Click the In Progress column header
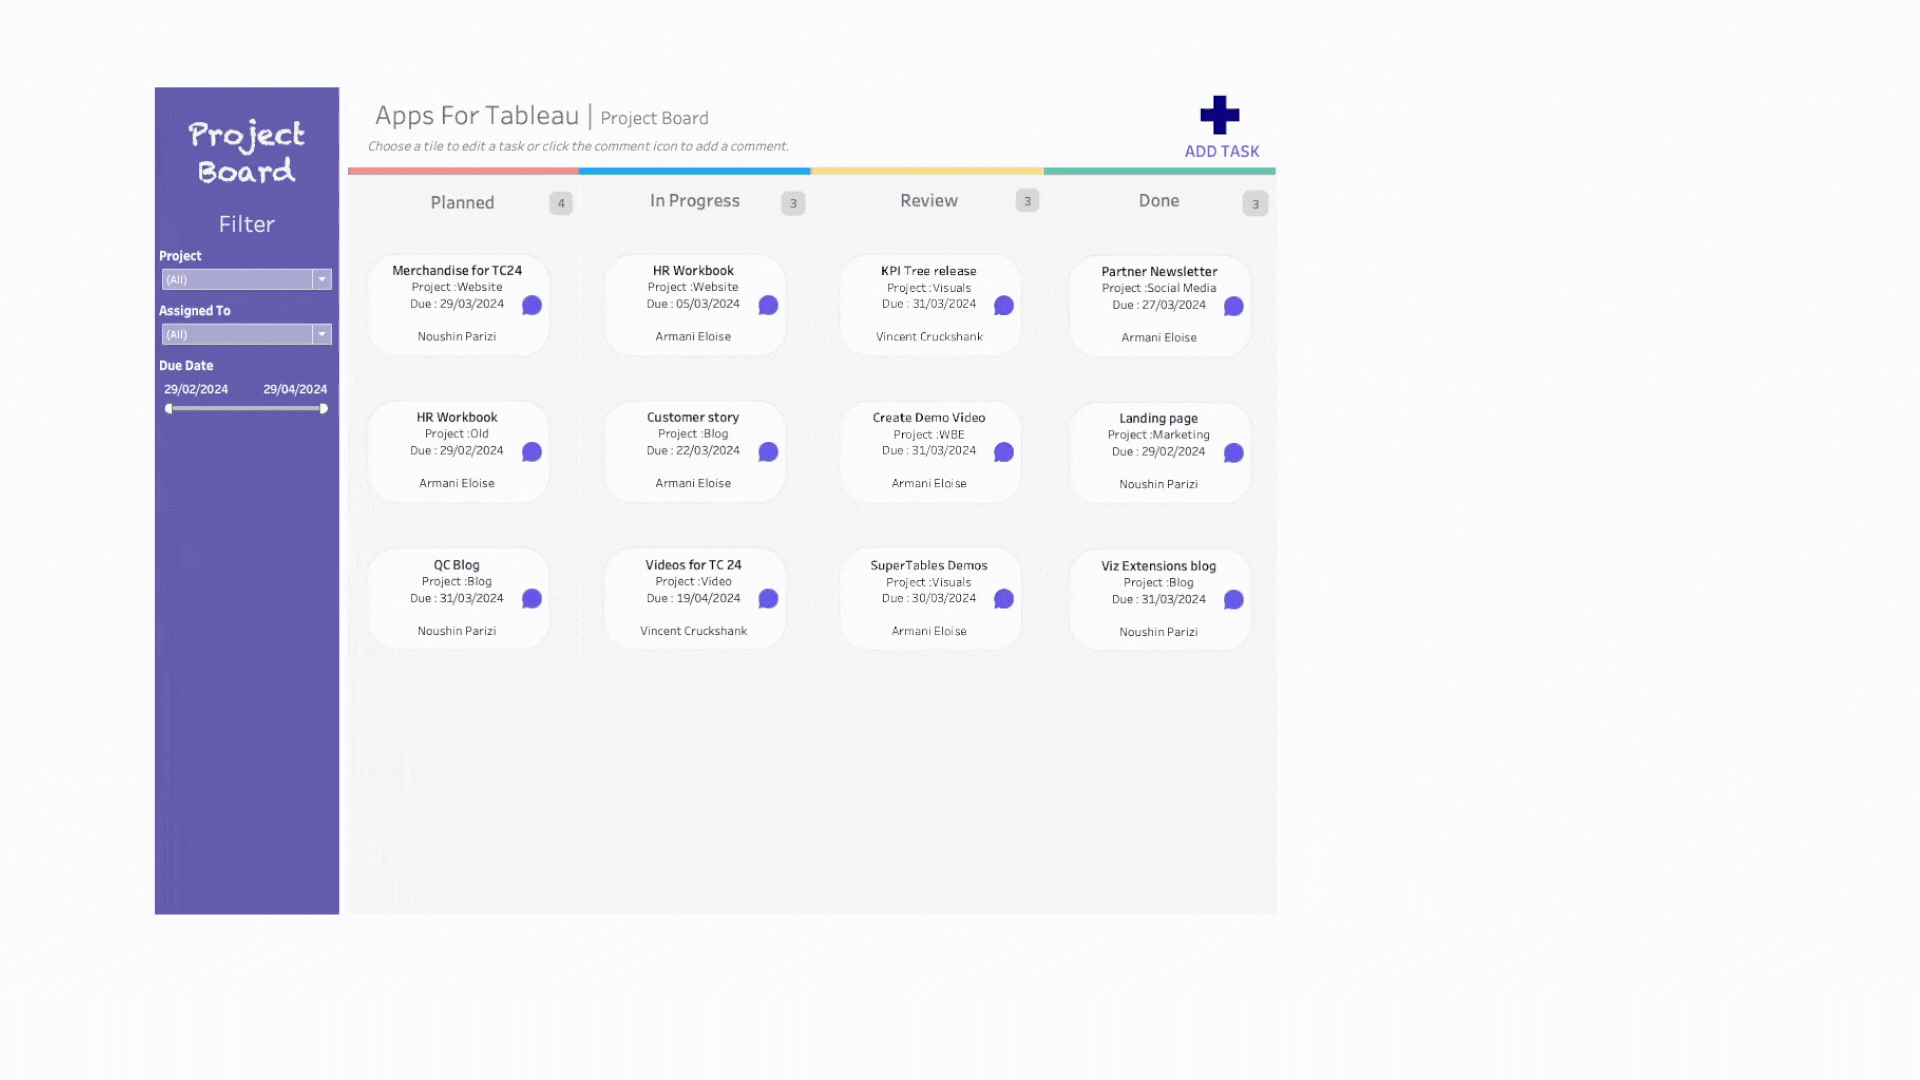The height and width of the screenshot is (1080, 1920). (694, 201)
